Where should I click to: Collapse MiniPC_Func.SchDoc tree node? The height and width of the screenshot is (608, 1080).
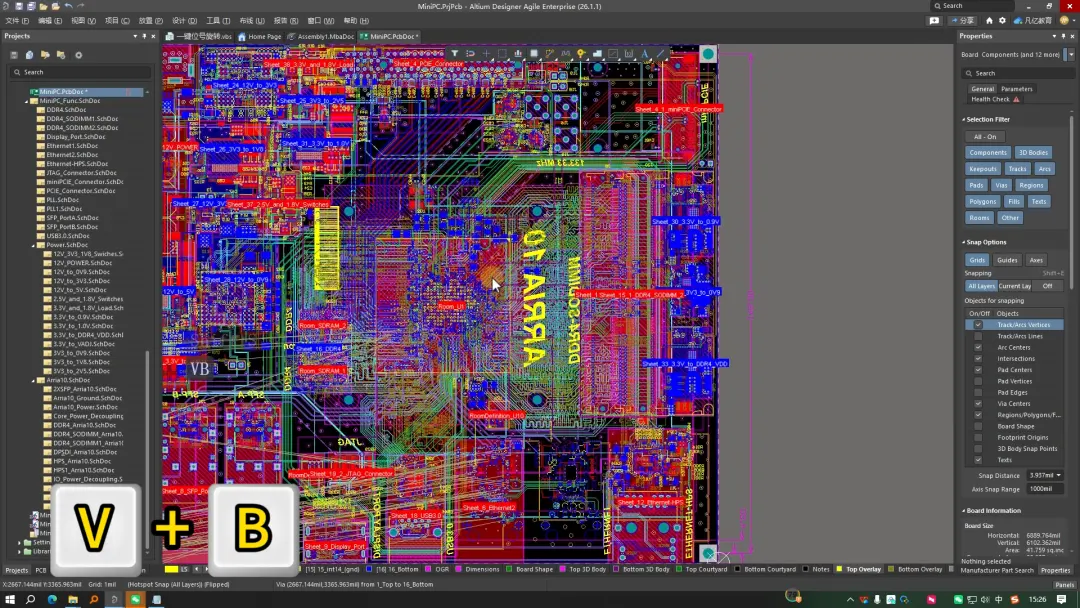click(x=27, y=101)
